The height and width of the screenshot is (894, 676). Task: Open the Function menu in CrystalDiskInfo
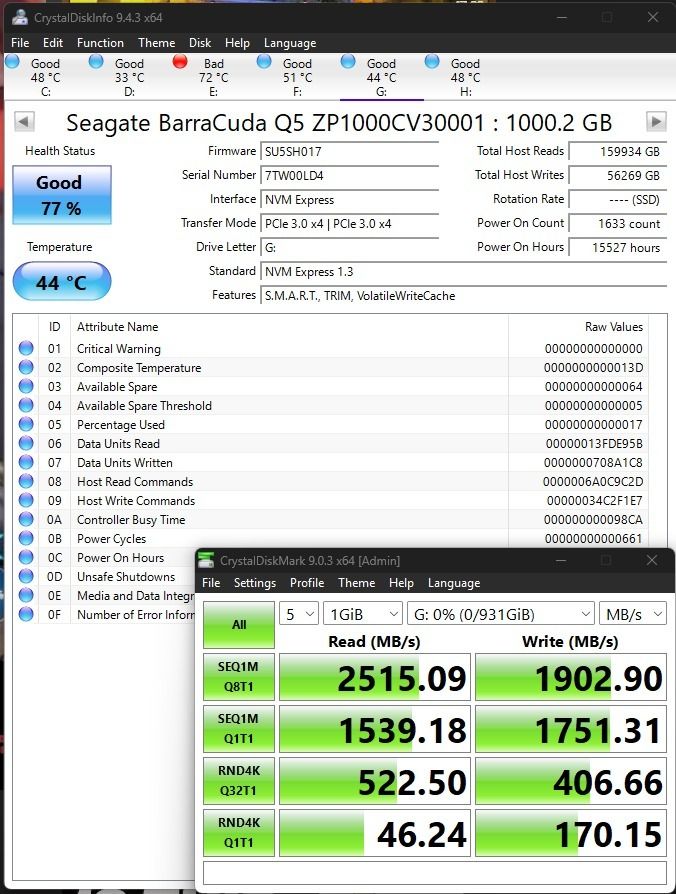(100, 43)
